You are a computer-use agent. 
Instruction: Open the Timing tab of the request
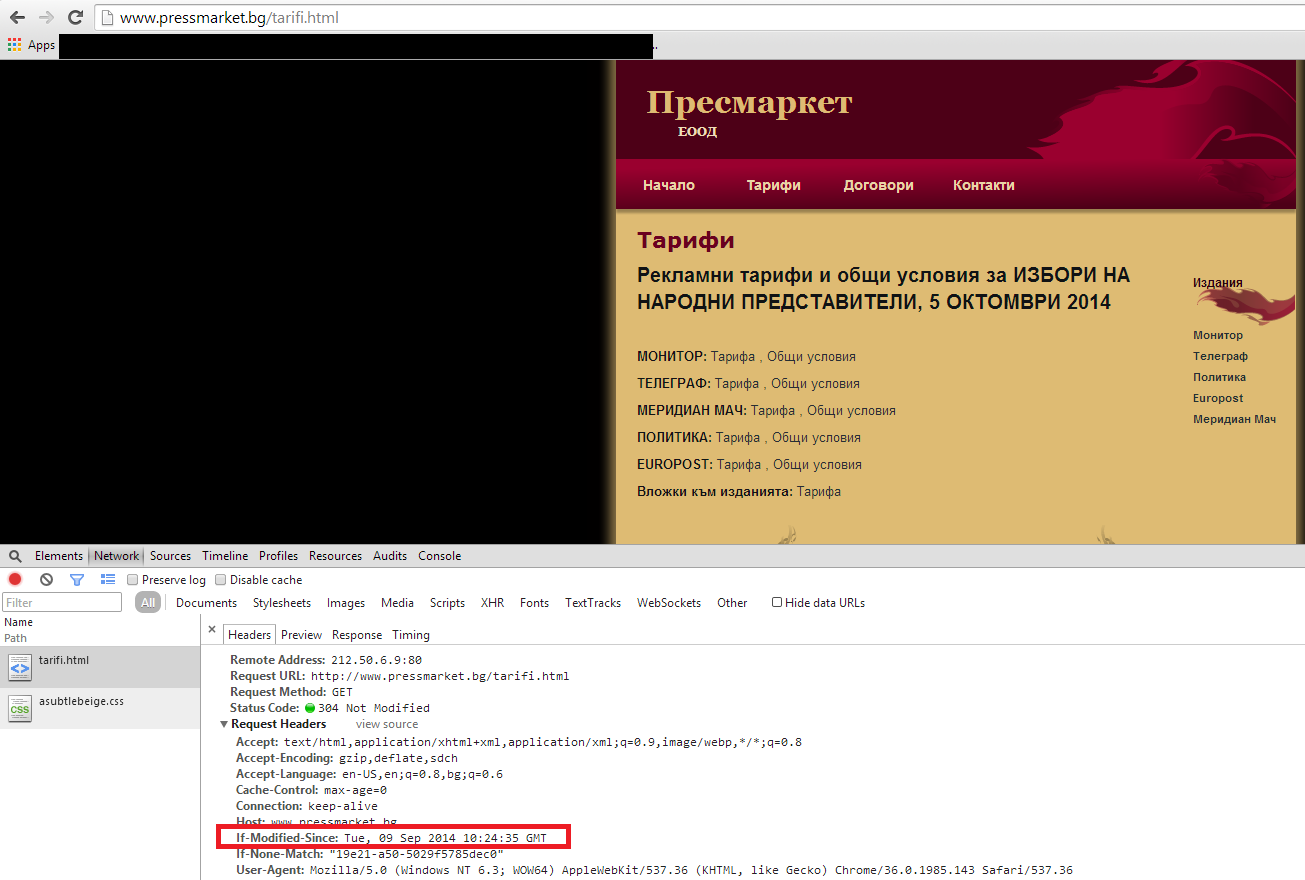(x=411, y=635)
